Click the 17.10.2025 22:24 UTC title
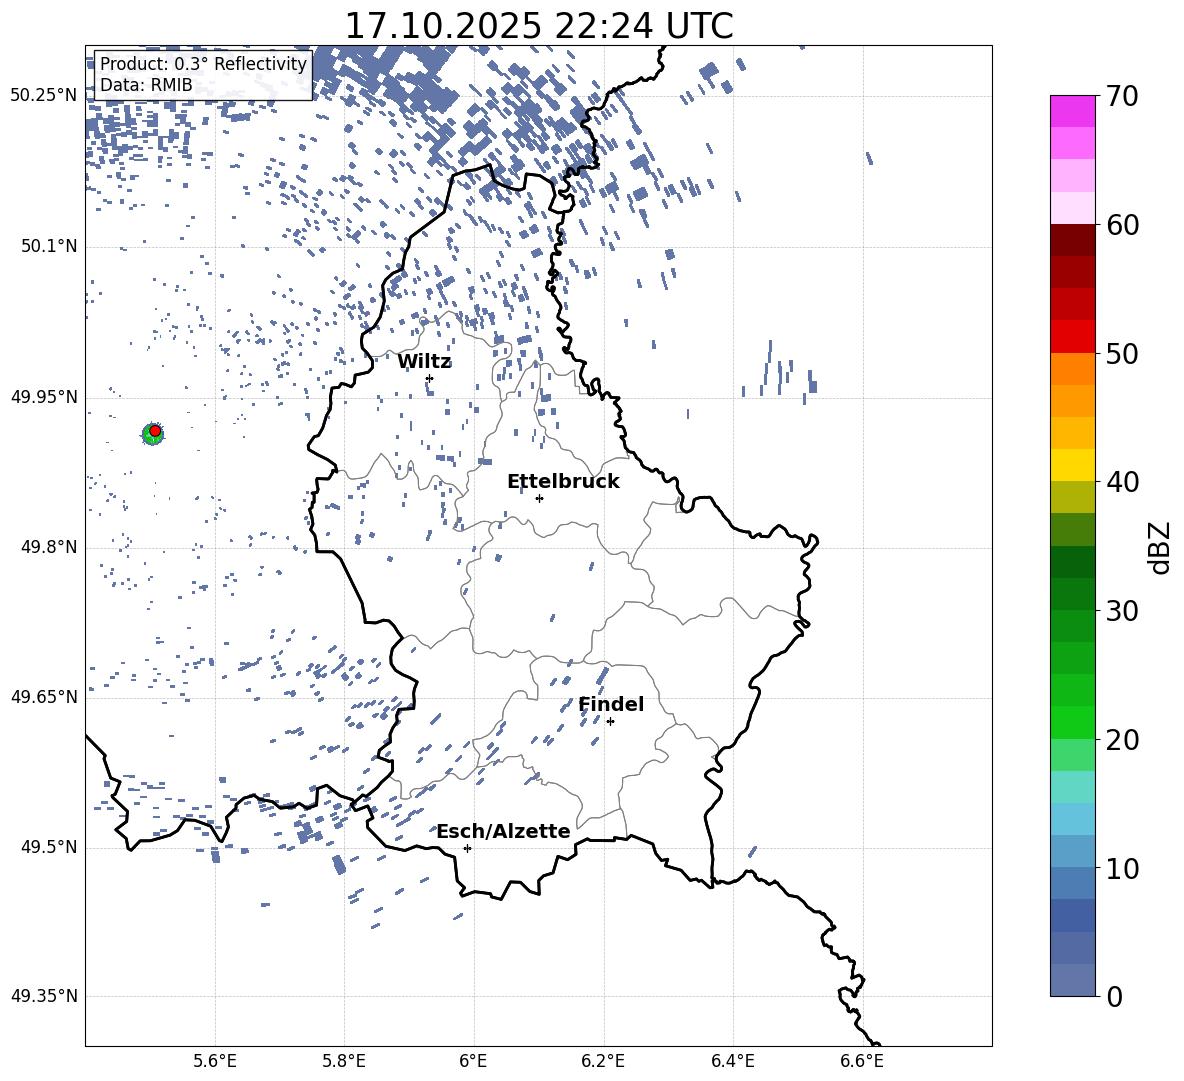 click(539, 26)
